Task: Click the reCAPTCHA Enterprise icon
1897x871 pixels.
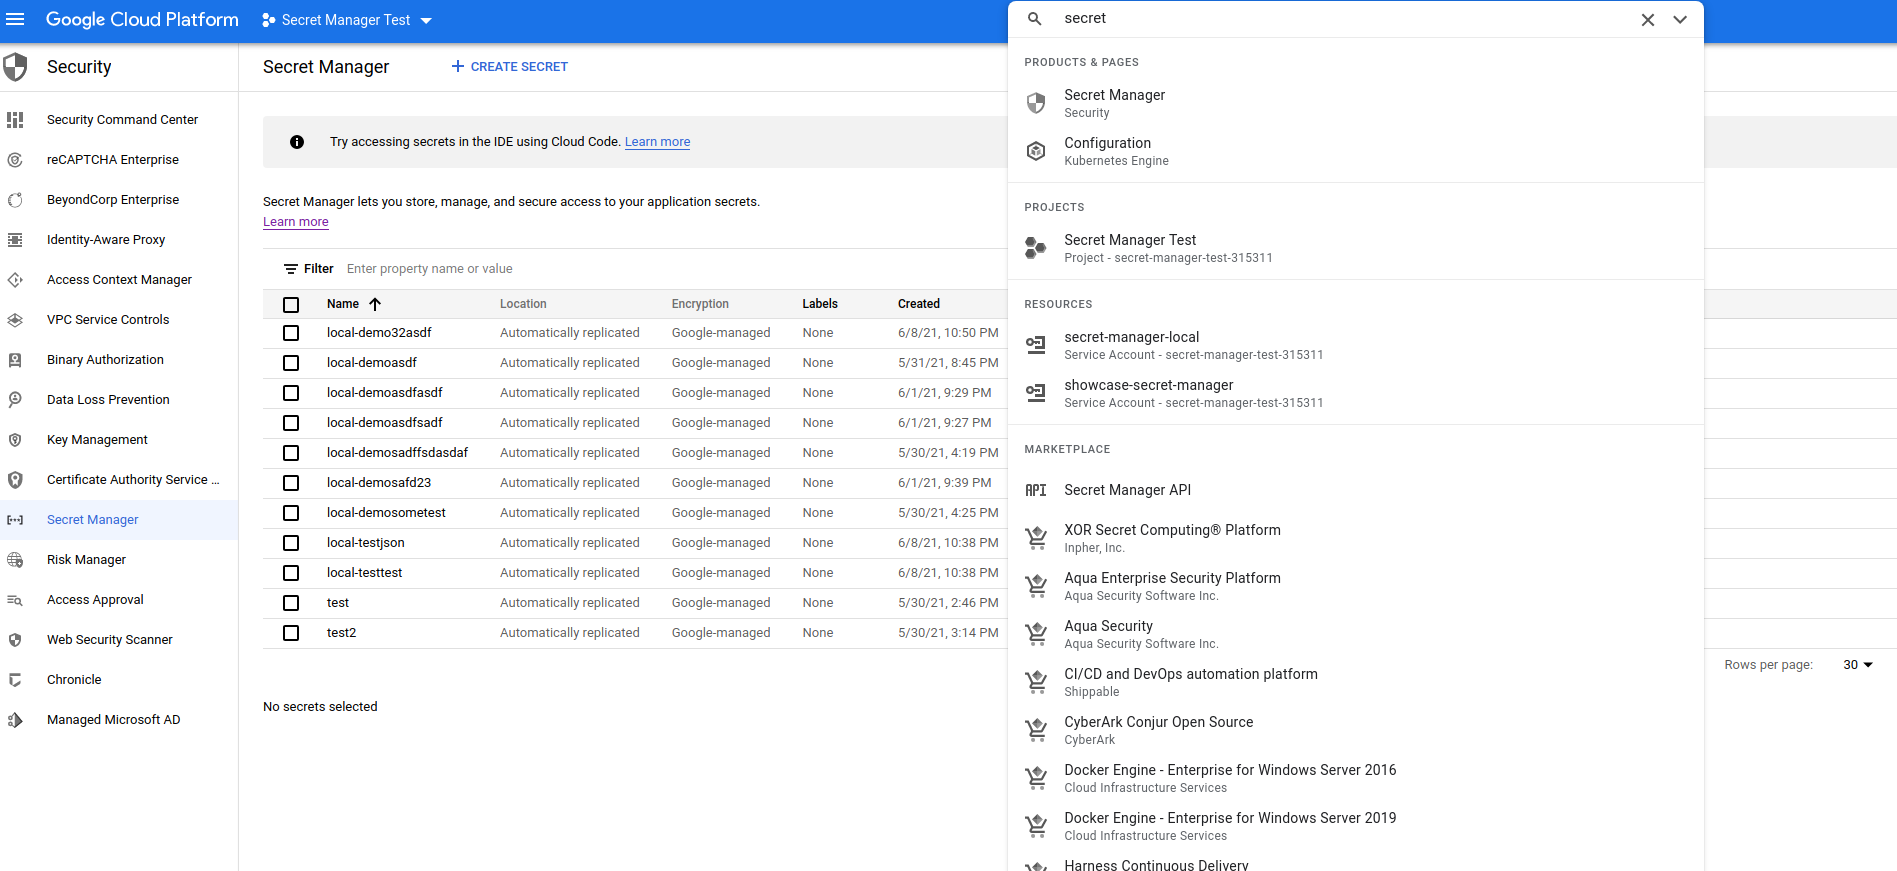Action: pyautogui.click(x=15, y=160)
